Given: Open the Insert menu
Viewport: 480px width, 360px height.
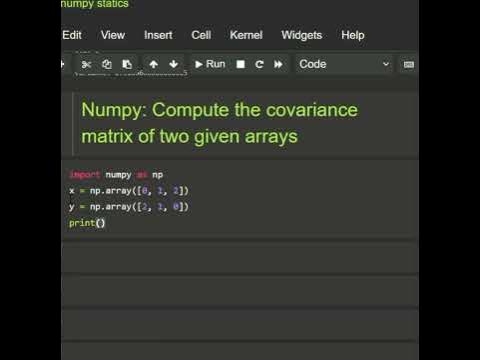Looking at the screenshot, I should pos(158,35).
